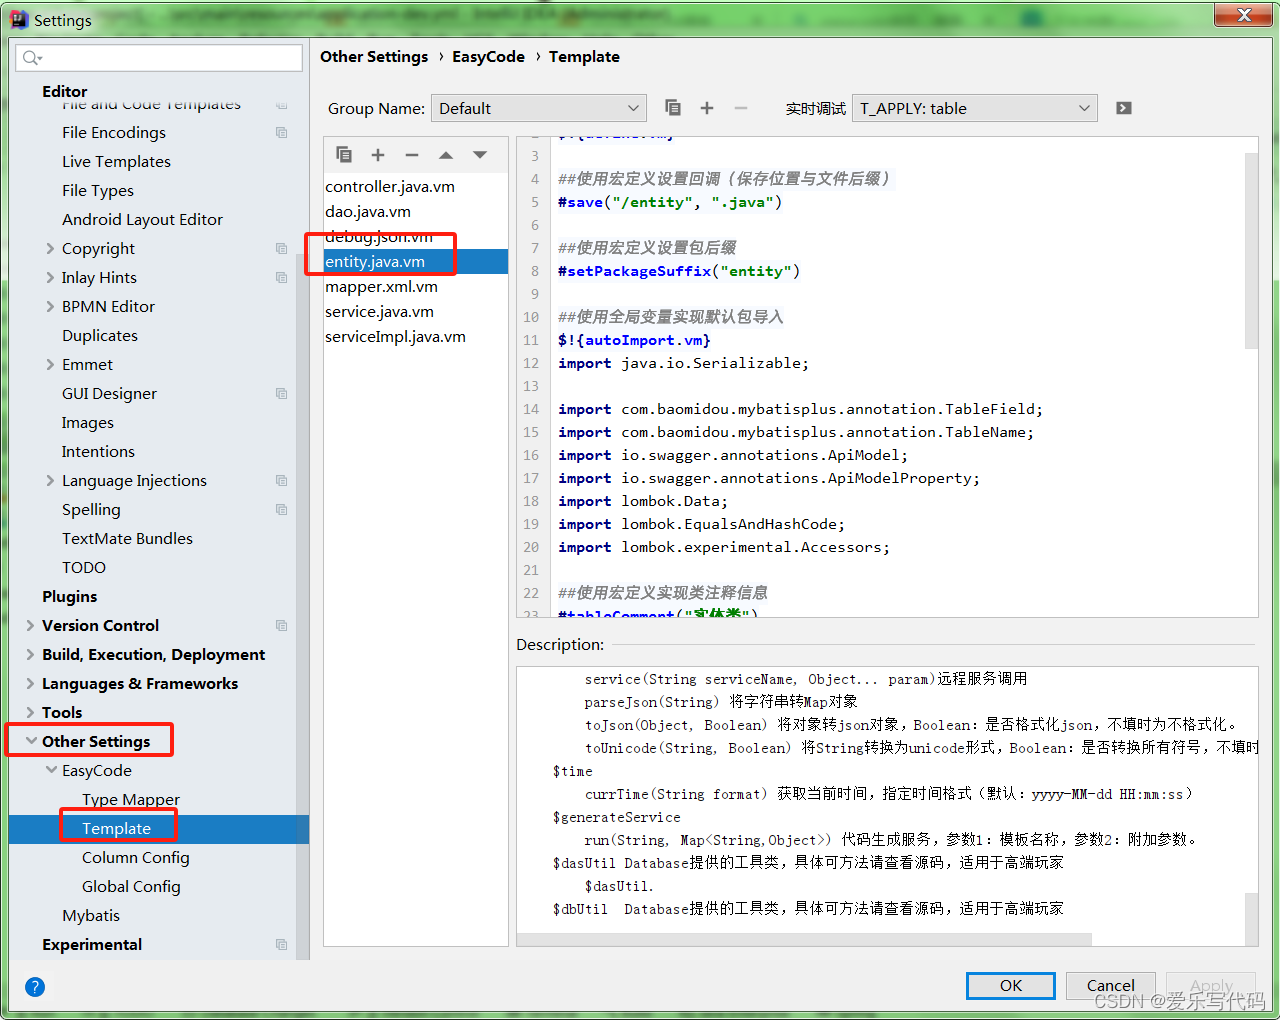Expand Build, Execution, Deployment section
The image size is (1280, 1020).
coord(30,654)
